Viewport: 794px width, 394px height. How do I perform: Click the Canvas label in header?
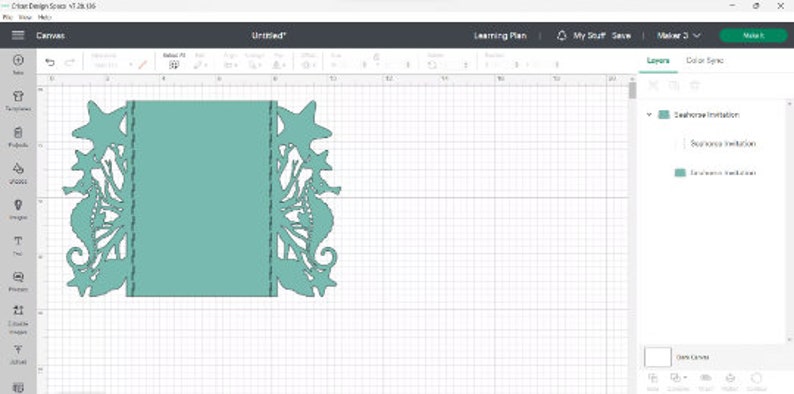pyautogui.click(x=50, y=35)
